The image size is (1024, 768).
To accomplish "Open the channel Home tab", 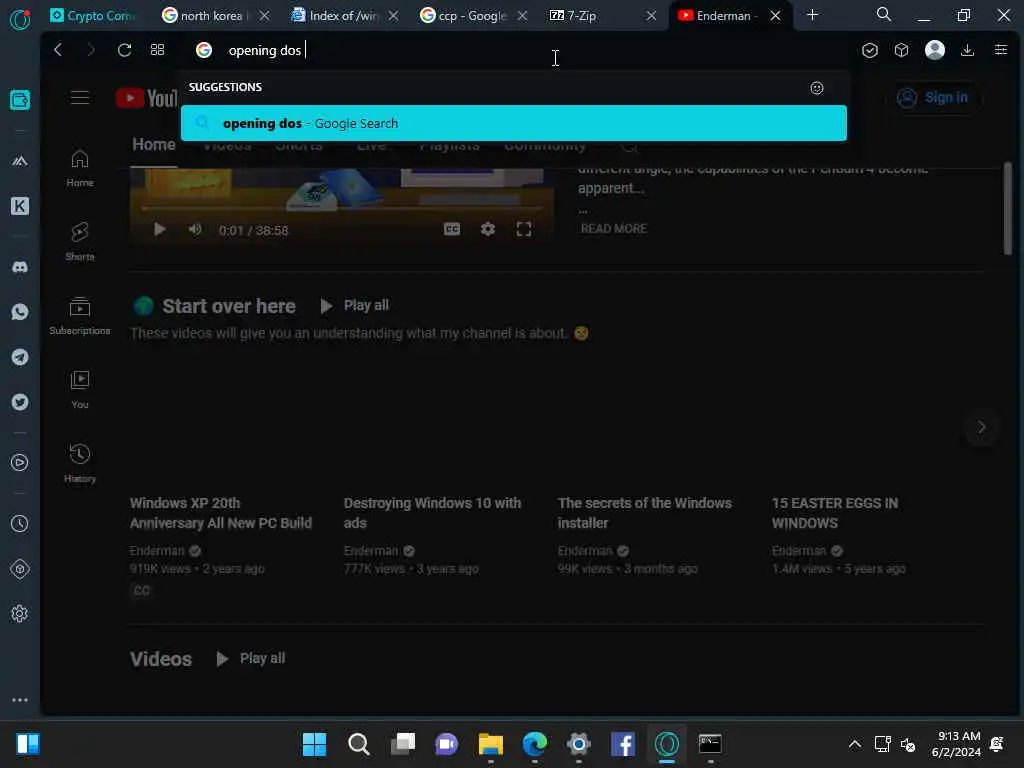I will (x=153, y=144).
